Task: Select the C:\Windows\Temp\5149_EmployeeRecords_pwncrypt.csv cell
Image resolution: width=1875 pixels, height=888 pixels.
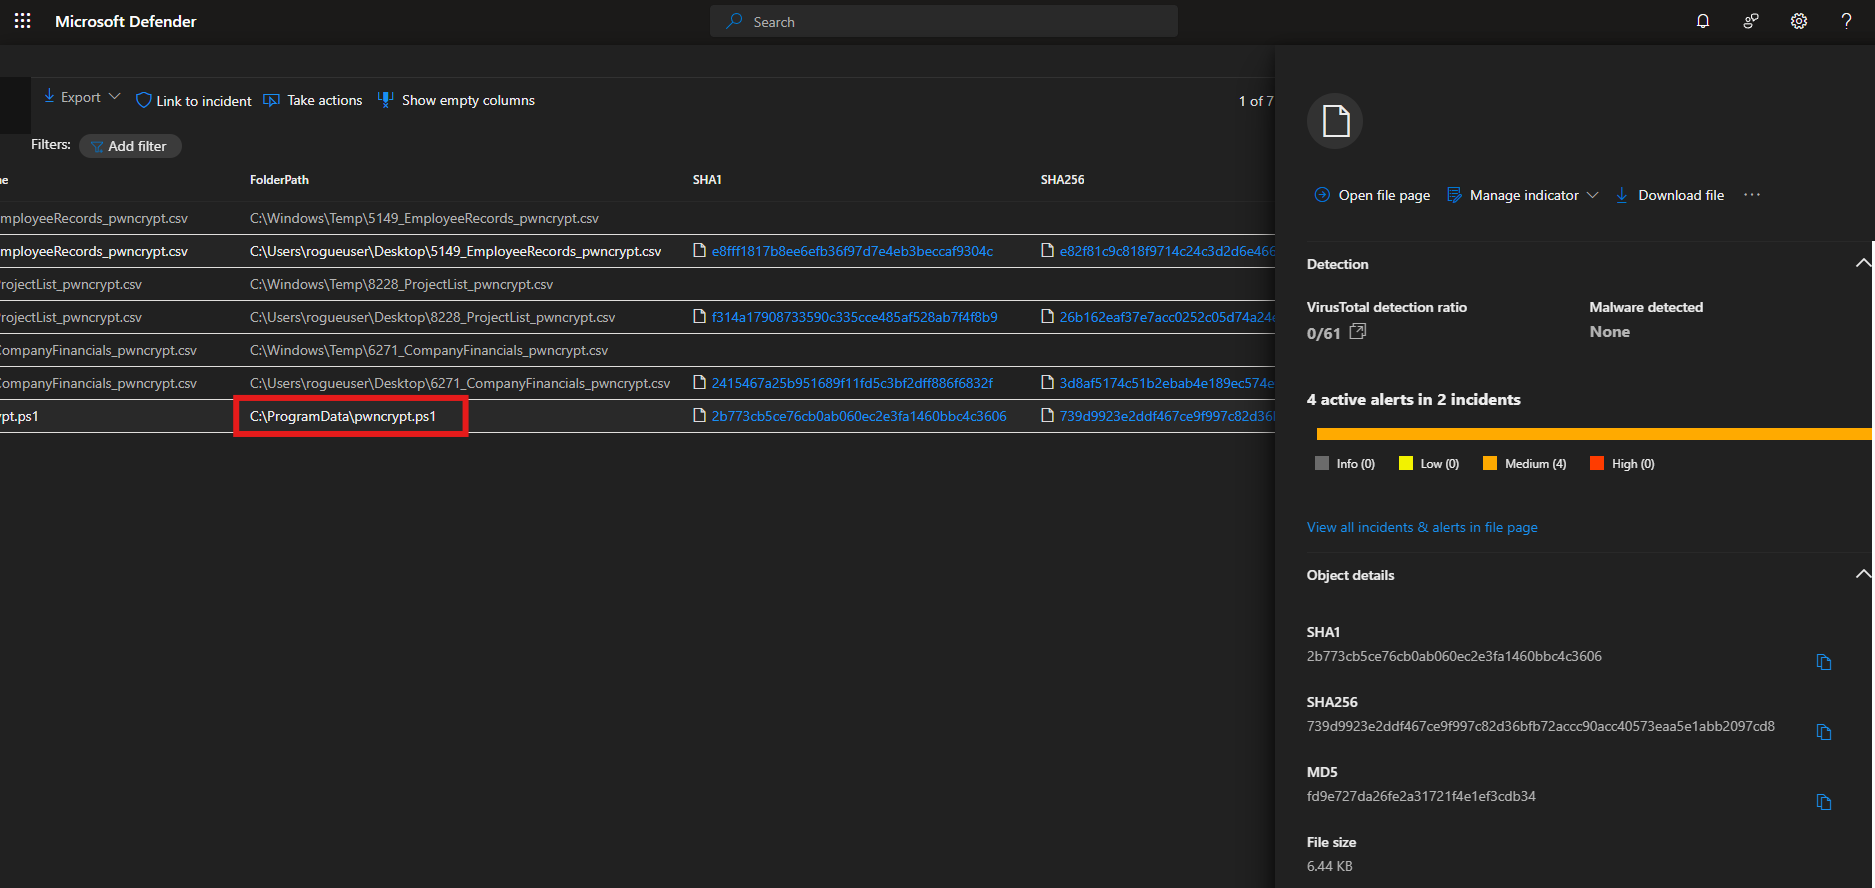Action: [x=424, y=218]
